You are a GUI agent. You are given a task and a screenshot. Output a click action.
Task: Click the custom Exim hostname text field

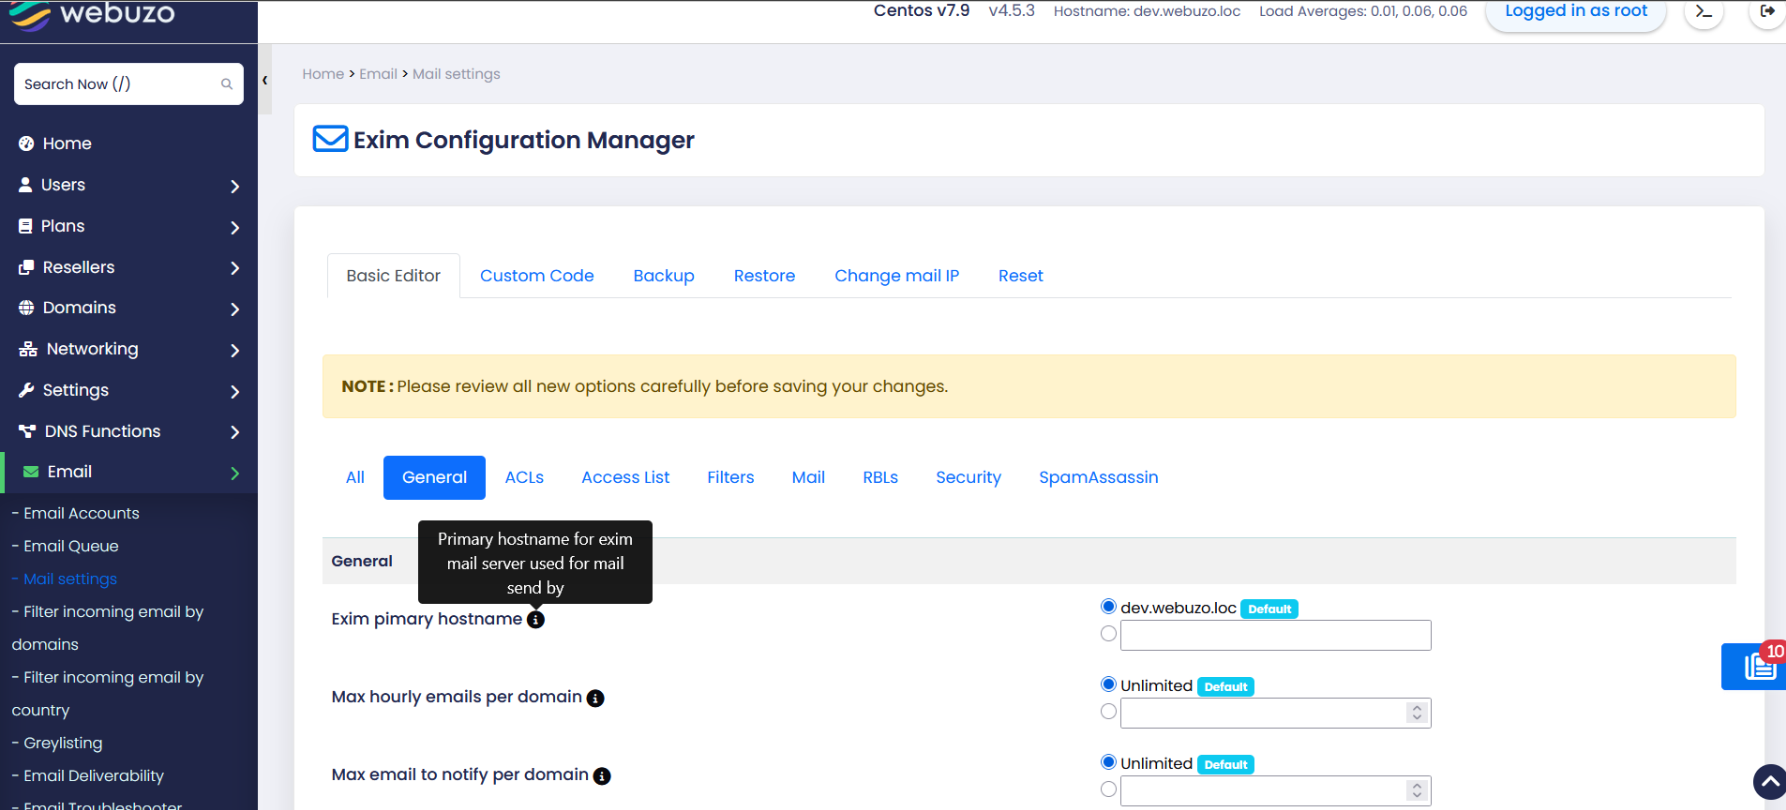point(1276,635)
